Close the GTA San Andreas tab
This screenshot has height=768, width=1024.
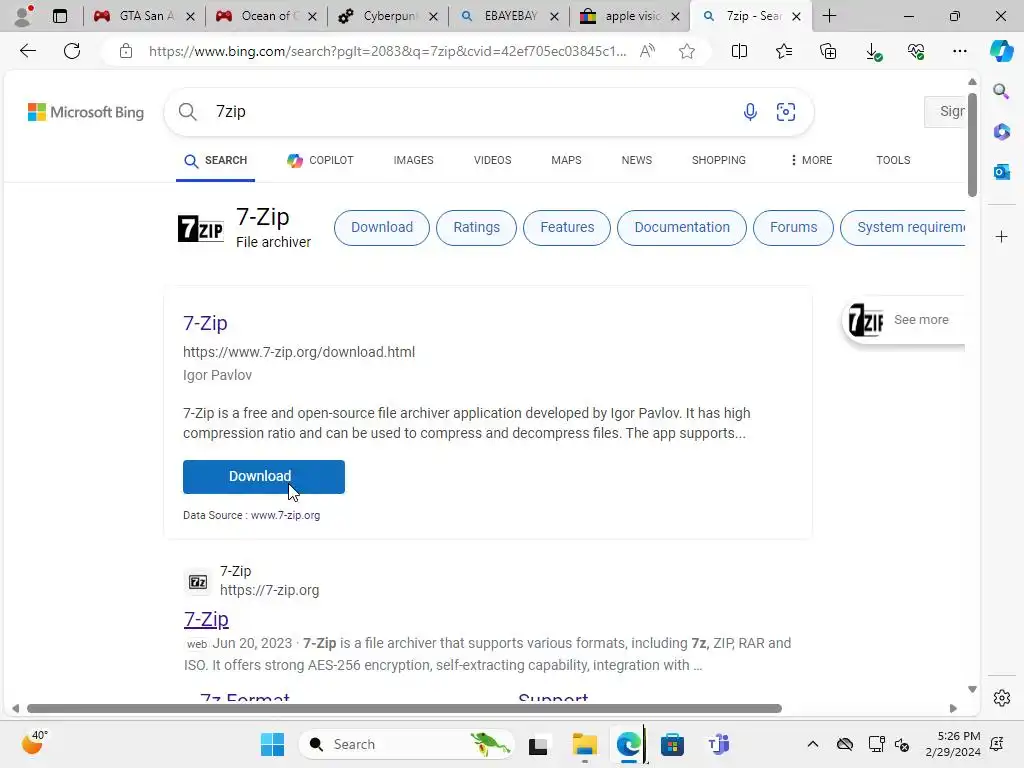pos(190,16)
